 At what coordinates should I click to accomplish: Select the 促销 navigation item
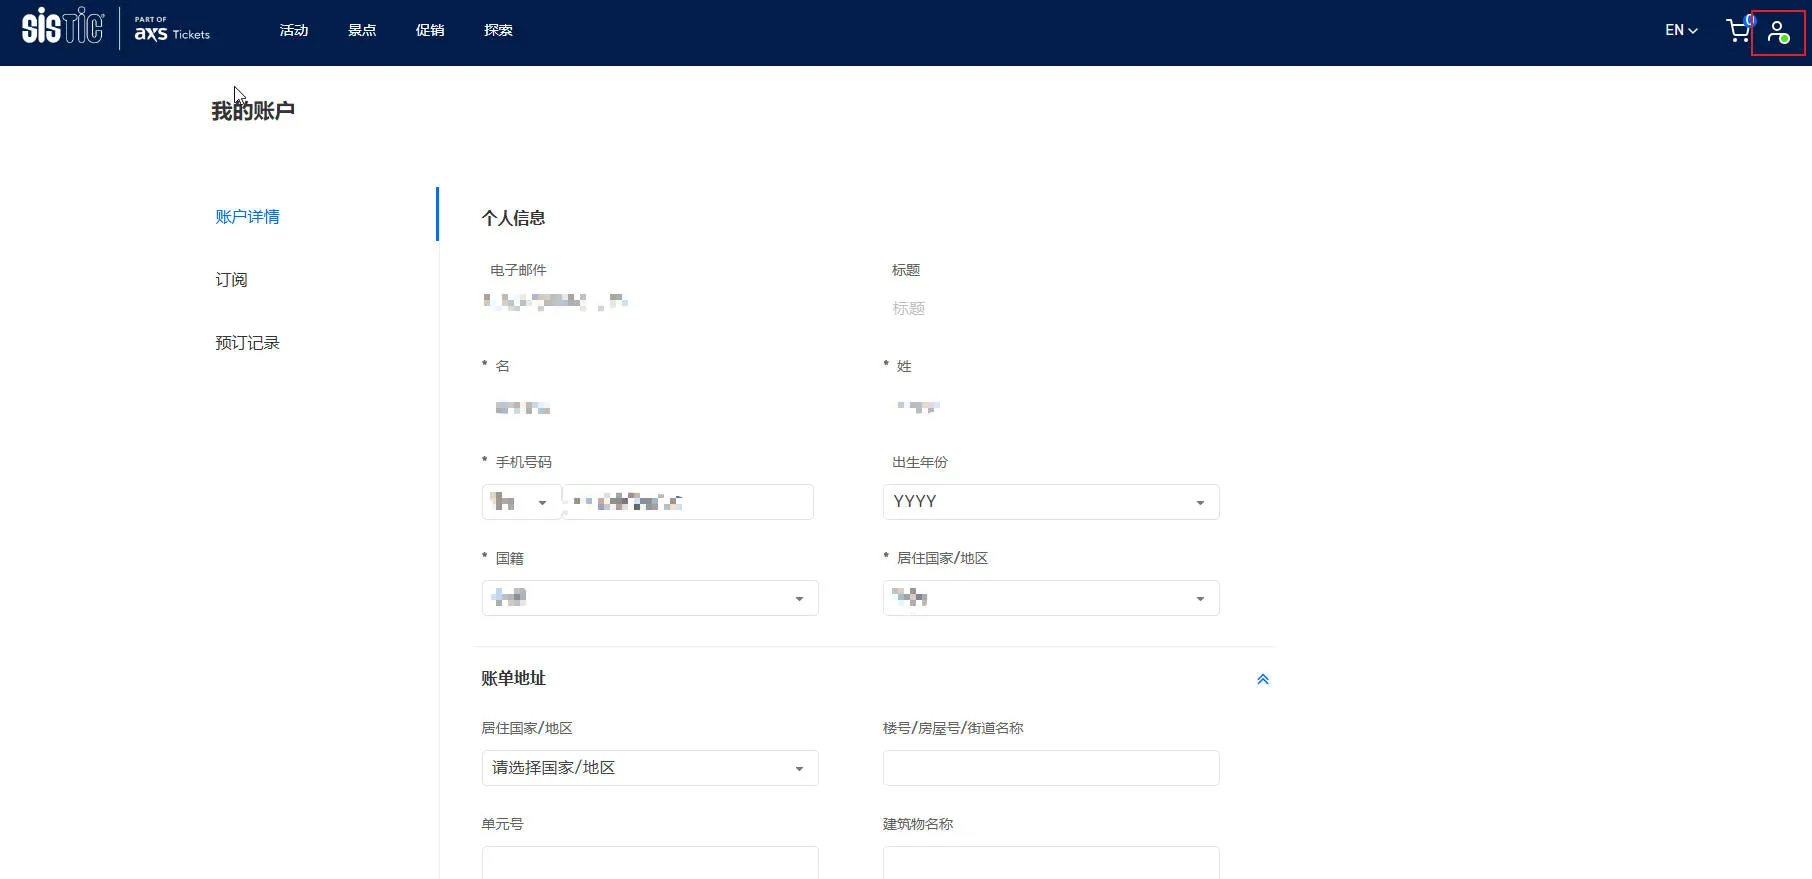(x=430, y=30)
